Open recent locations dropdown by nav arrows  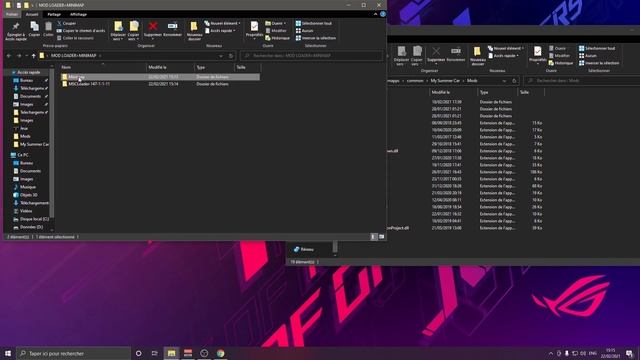[27, 56]
